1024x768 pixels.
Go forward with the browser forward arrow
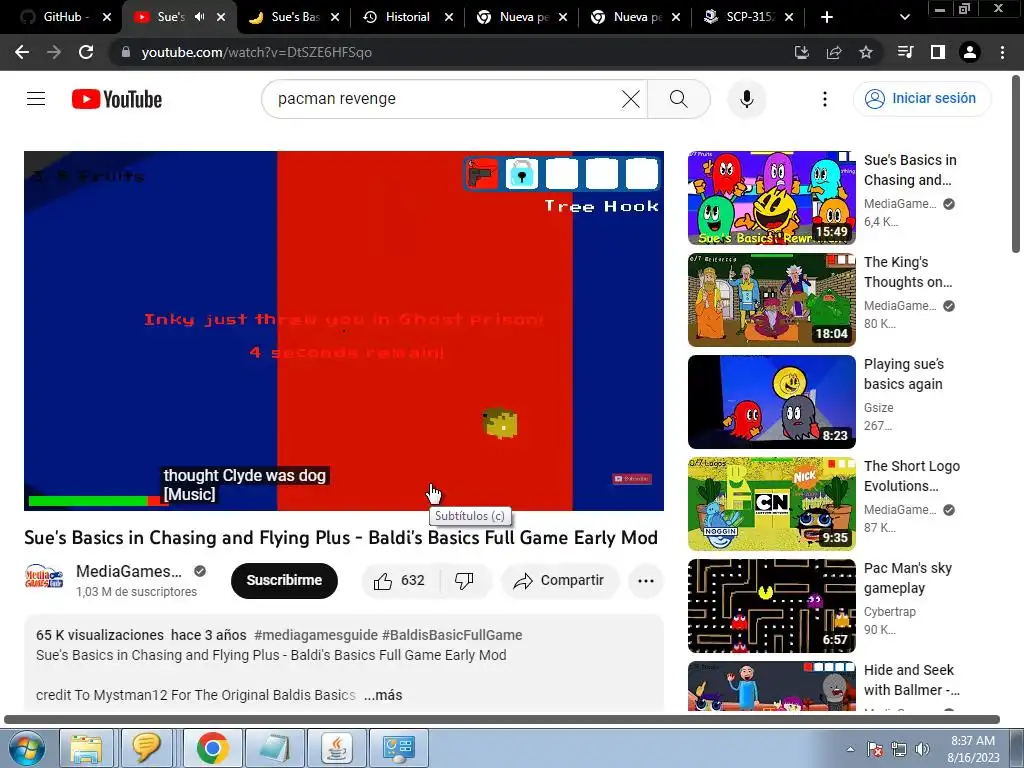(x=54, y=52)
